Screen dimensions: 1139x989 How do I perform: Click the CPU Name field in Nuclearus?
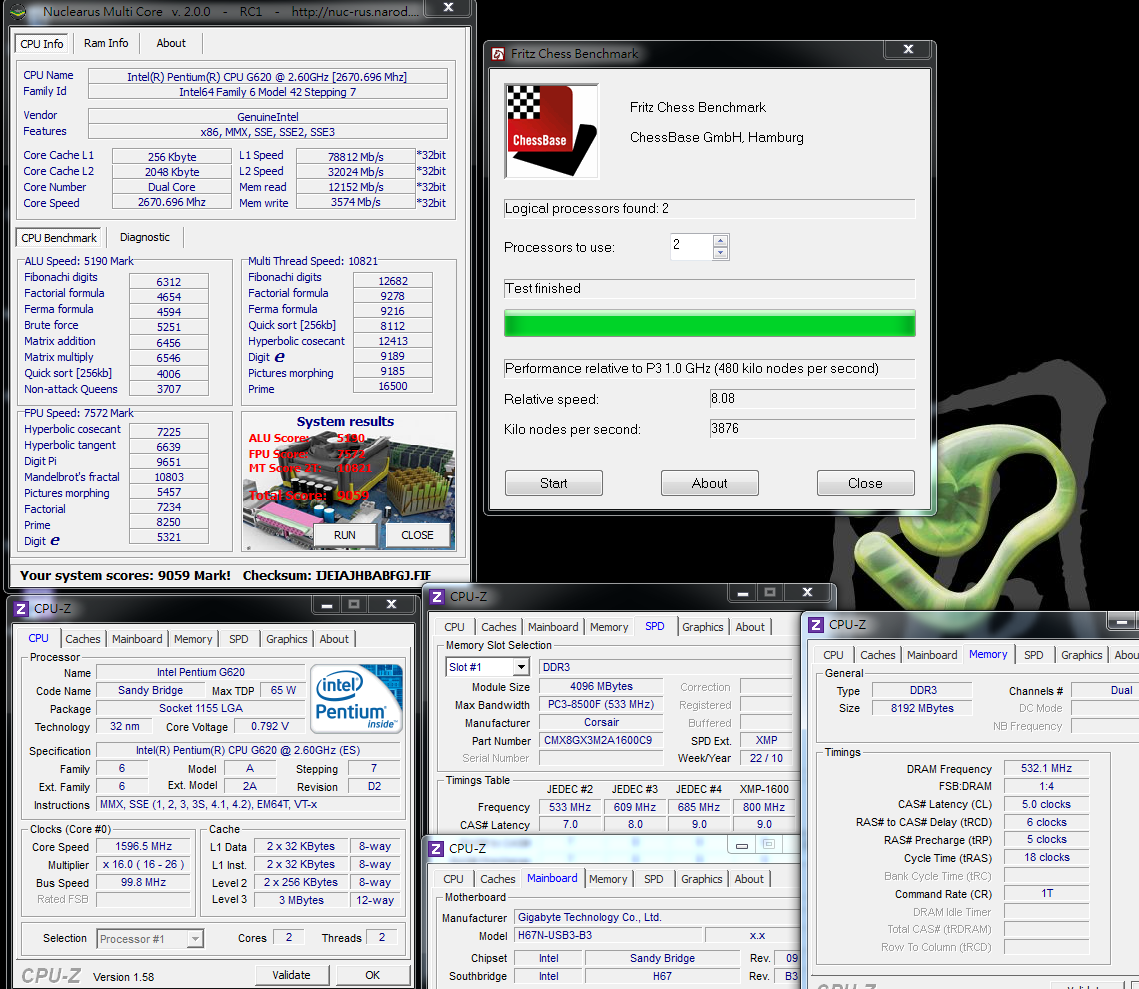pos(267,77)
